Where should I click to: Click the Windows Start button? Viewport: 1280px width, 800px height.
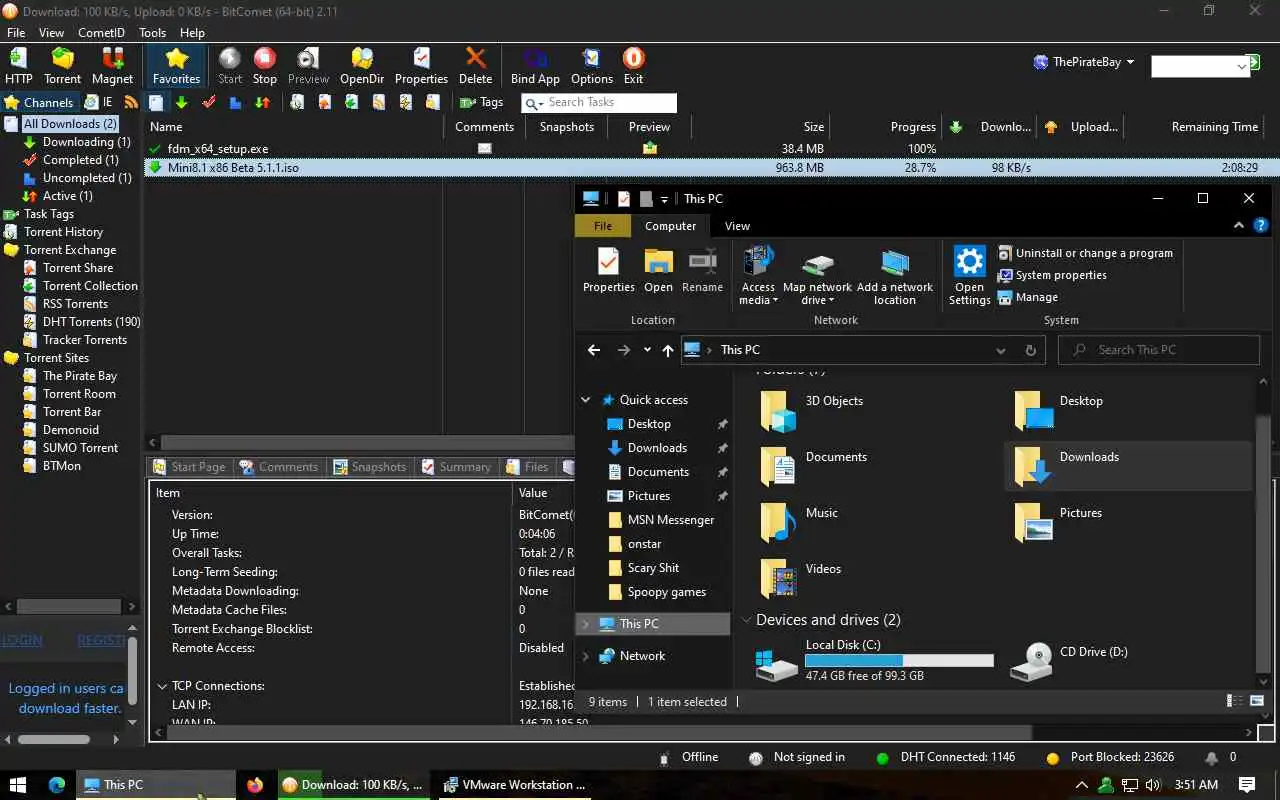point(18,785)
